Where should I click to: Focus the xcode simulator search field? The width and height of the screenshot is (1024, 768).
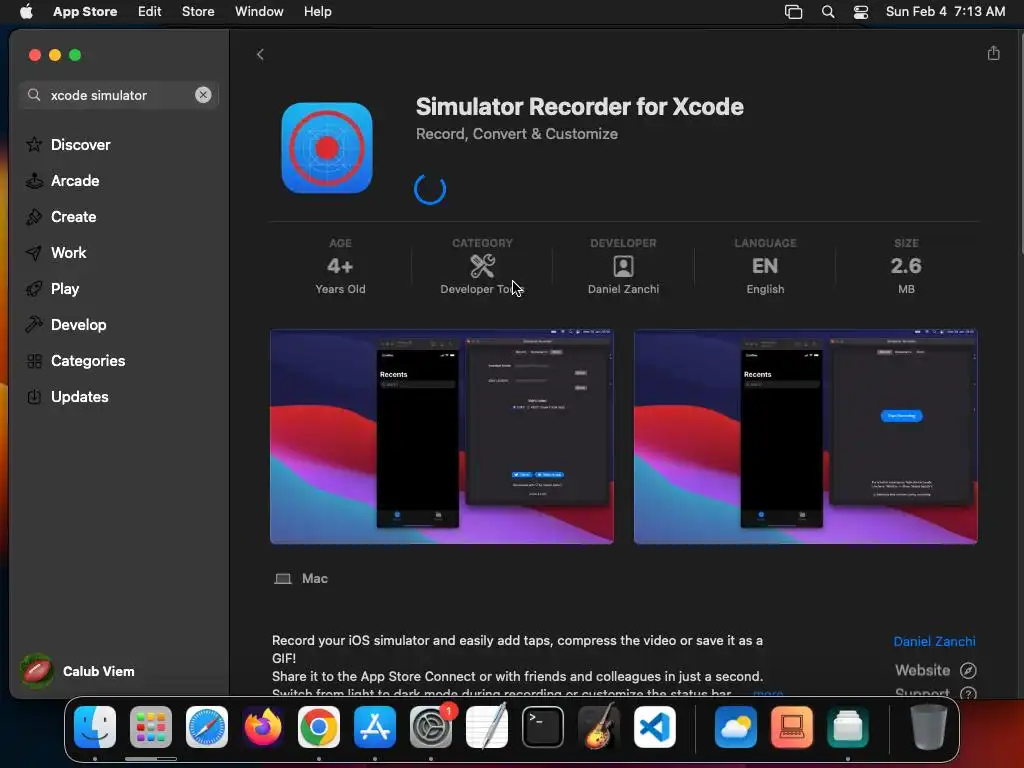coord(118,95)
